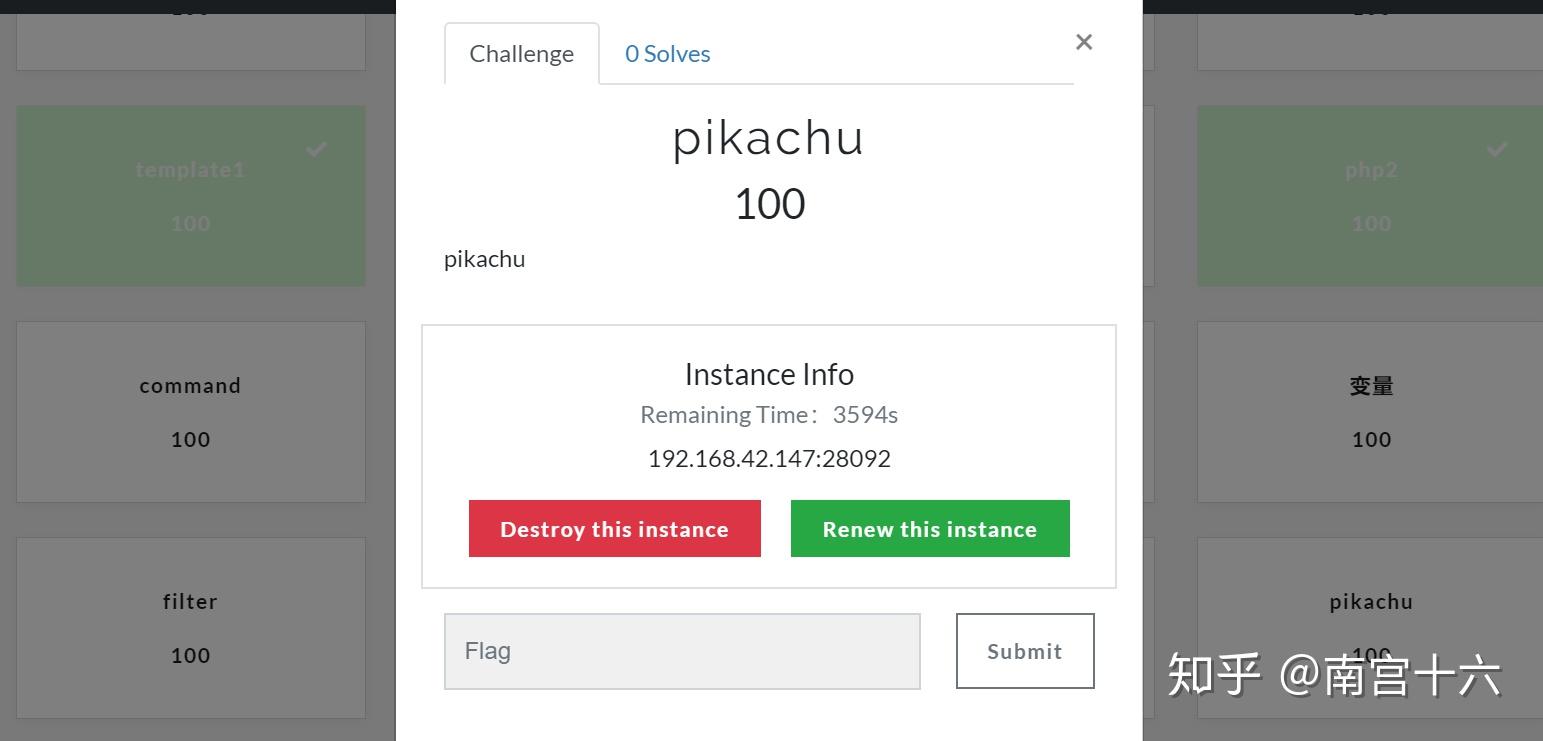Select the Challenge tab

point(521,54)
